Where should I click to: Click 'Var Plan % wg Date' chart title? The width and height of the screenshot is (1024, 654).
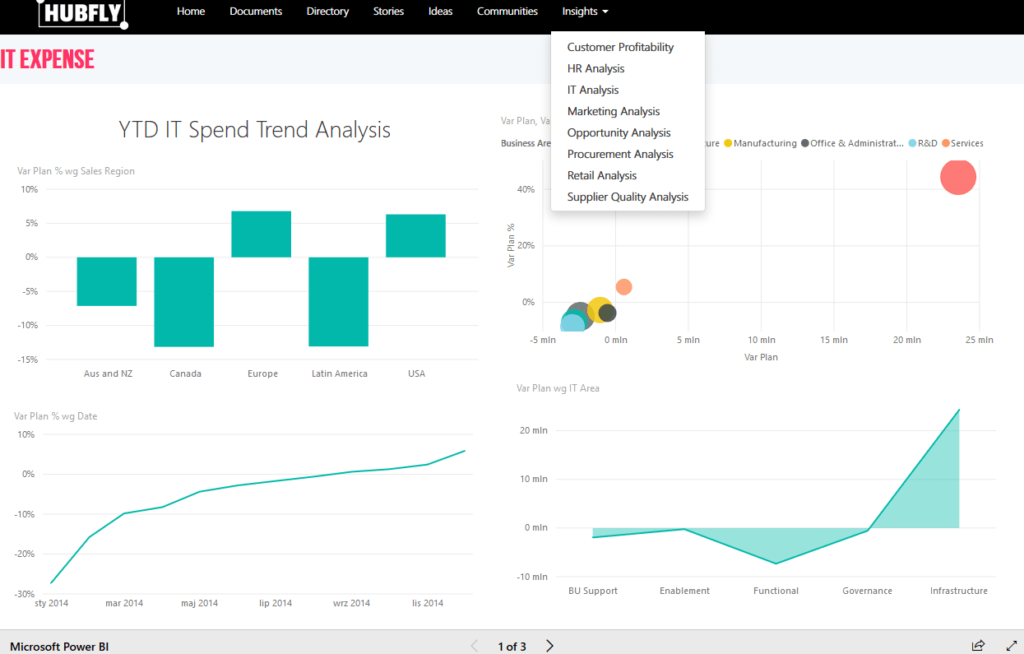click(x=56, y=416)
